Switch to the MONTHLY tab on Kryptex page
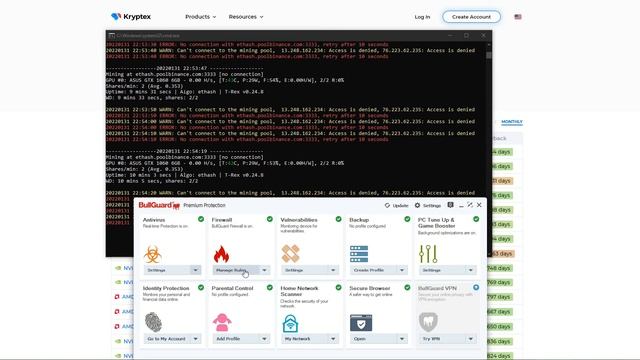The width and height of the screenshot is (640, 360). 512,122
